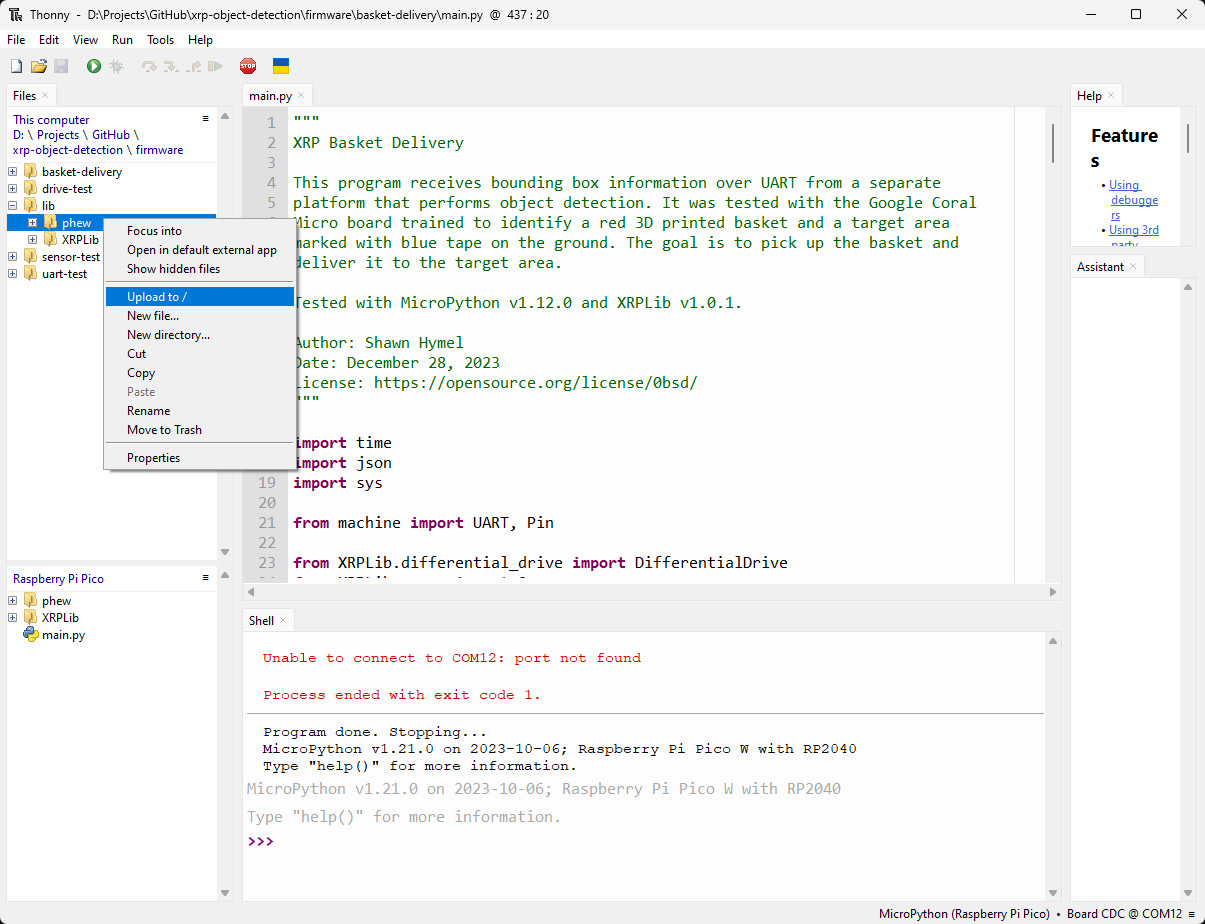This screenshot has height=924, width=1205.
Task: Click the editor horizontal scrollbar
Action: click(x=650, y=592)
